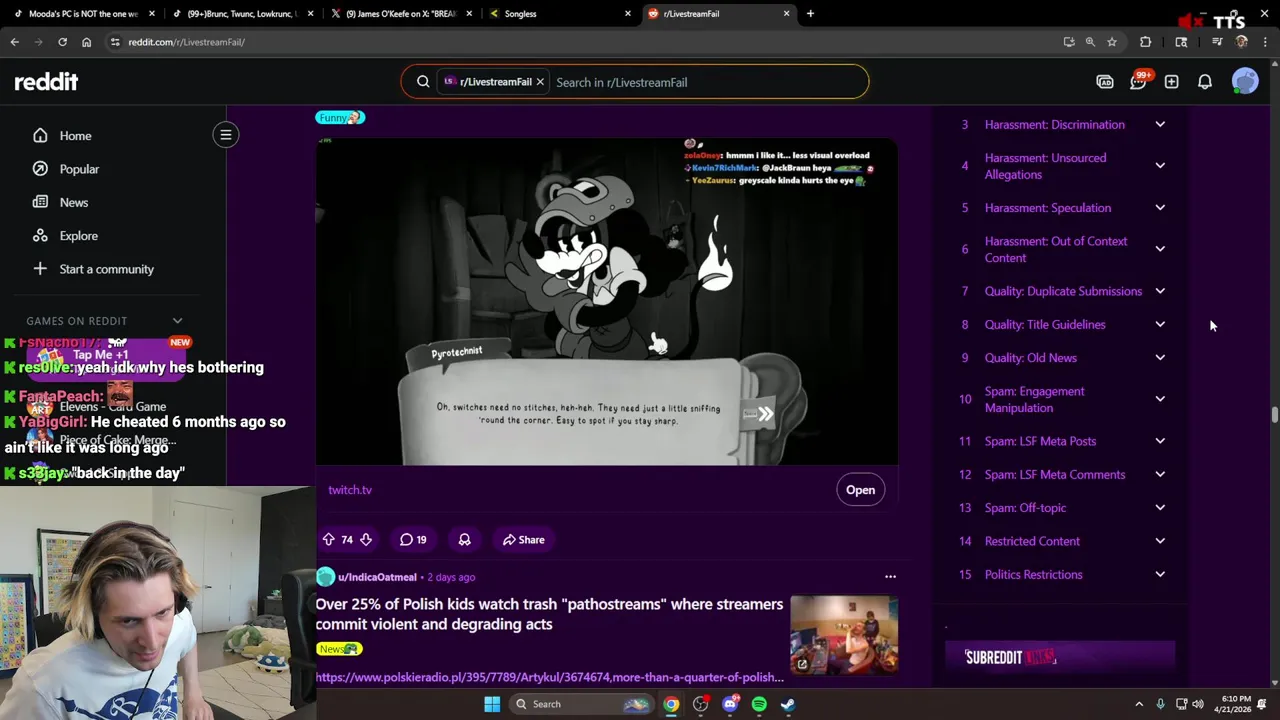Reload the page
This screenshot has width=1280, height=720.
pyautogui.click(x=62, y=42)
